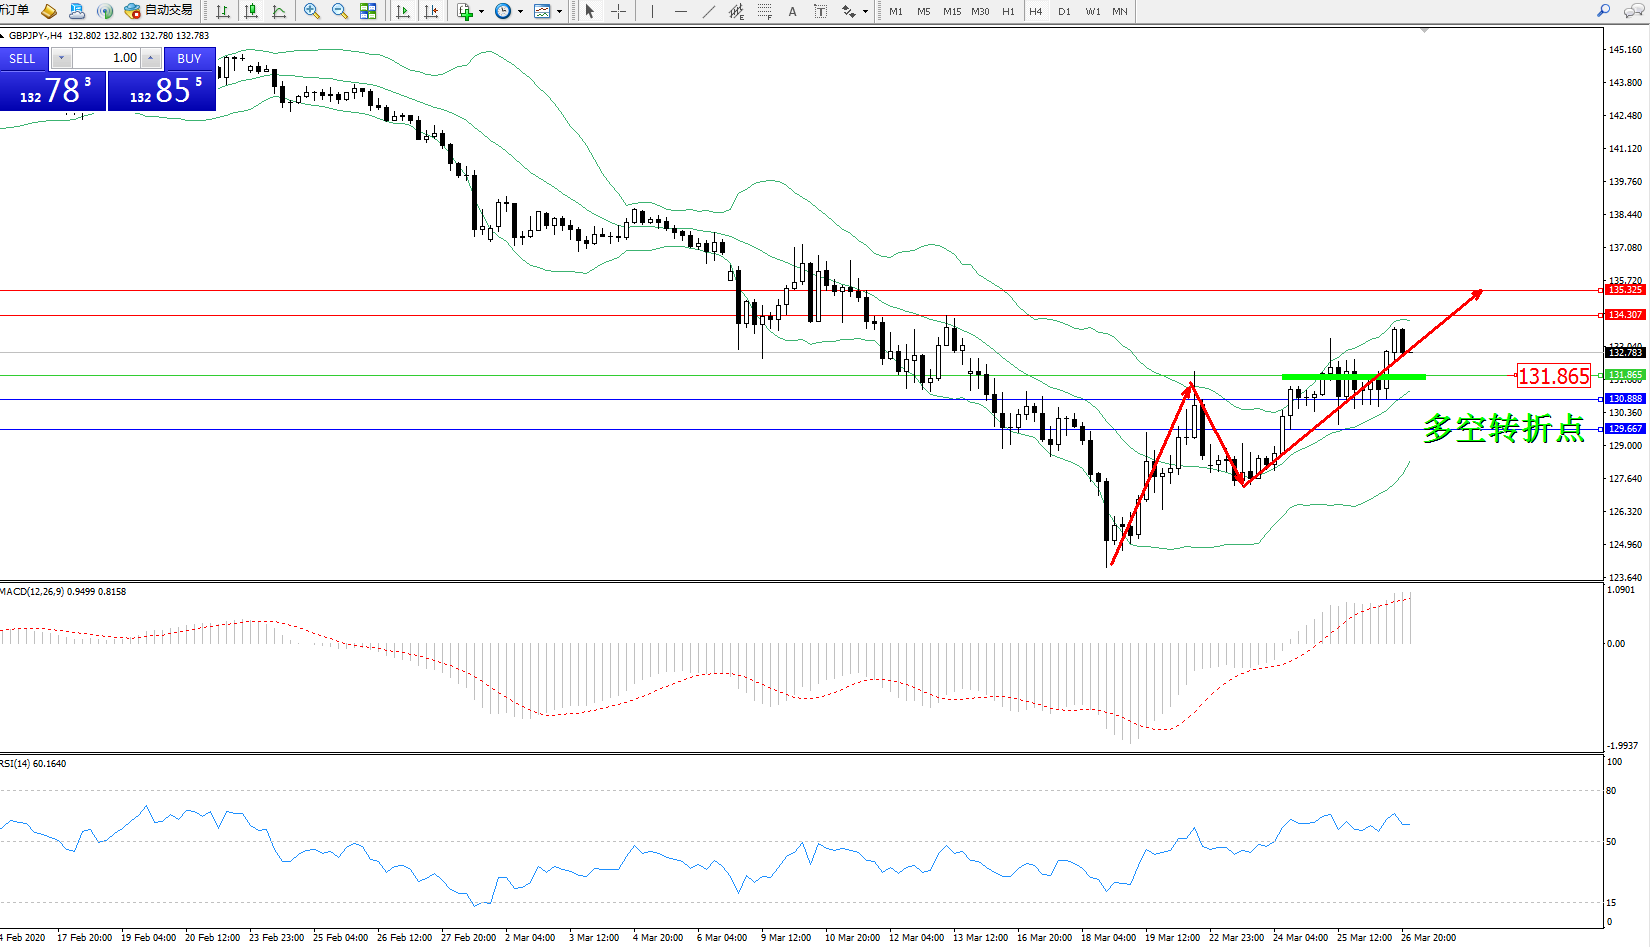The width and height of the screenshot is (1650, 947).
Task: Choose the vertical line drawing tool
Action: 652,11
